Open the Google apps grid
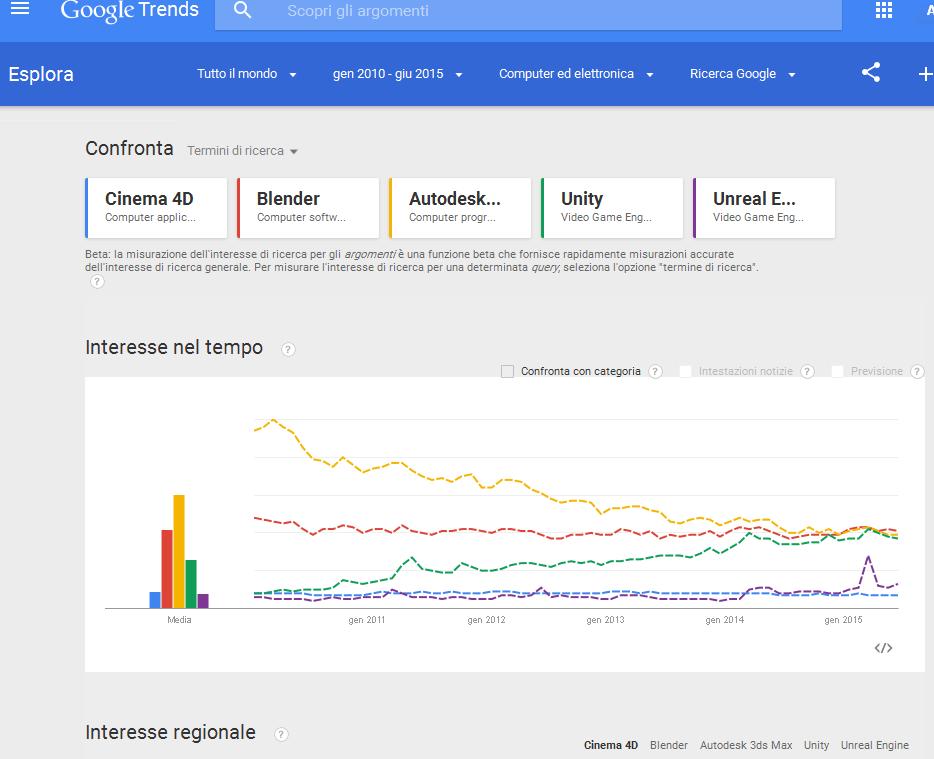 coord(883,10)
